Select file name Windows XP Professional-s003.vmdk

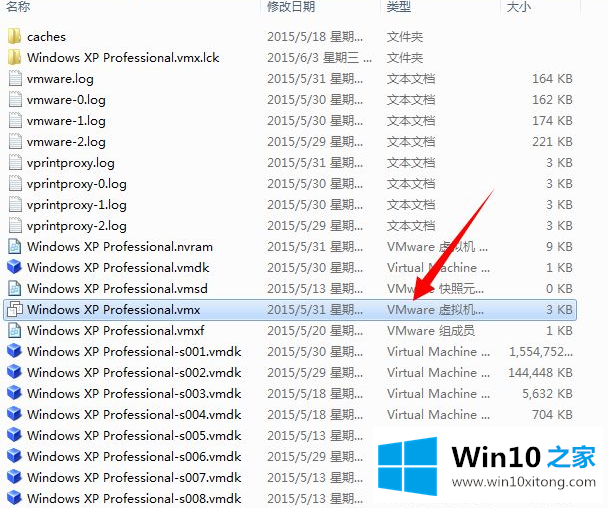point(134,394)
